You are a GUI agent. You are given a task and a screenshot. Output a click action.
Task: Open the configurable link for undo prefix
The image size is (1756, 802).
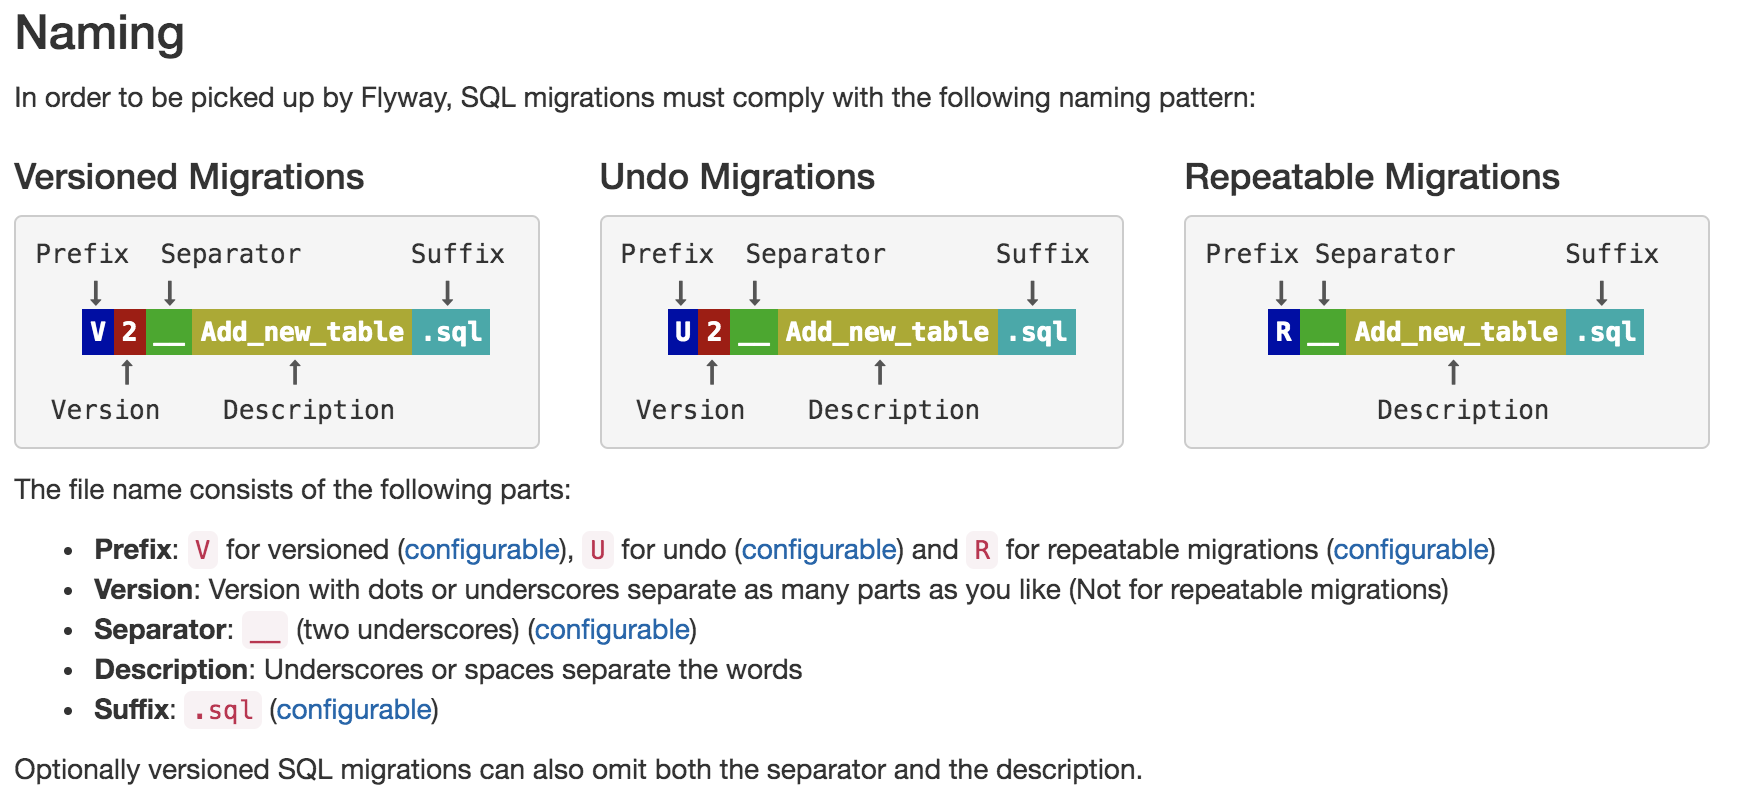pos(819,550)
